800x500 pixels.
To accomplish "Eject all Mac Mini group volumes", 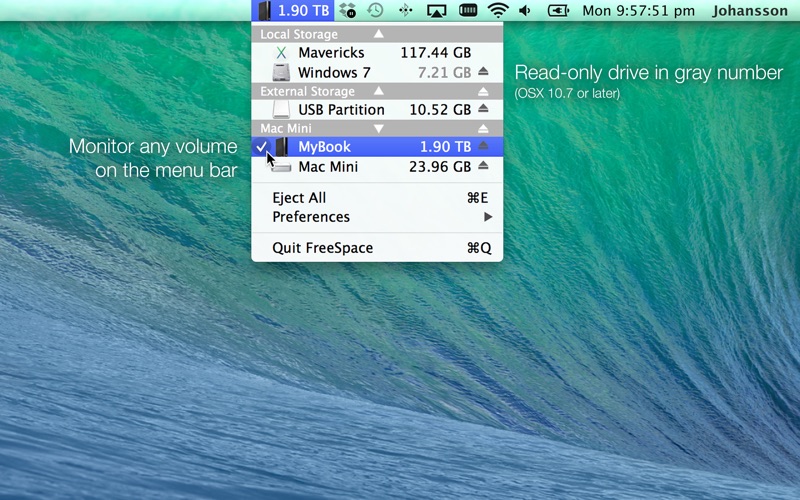I will [483, 129].
